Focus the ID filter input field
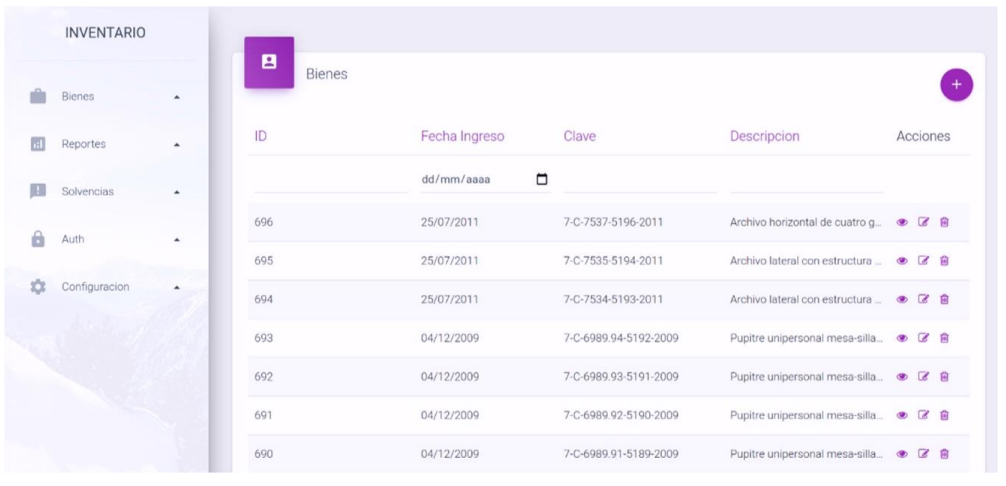Screen dimensions: 1006x486 [331, 181]
